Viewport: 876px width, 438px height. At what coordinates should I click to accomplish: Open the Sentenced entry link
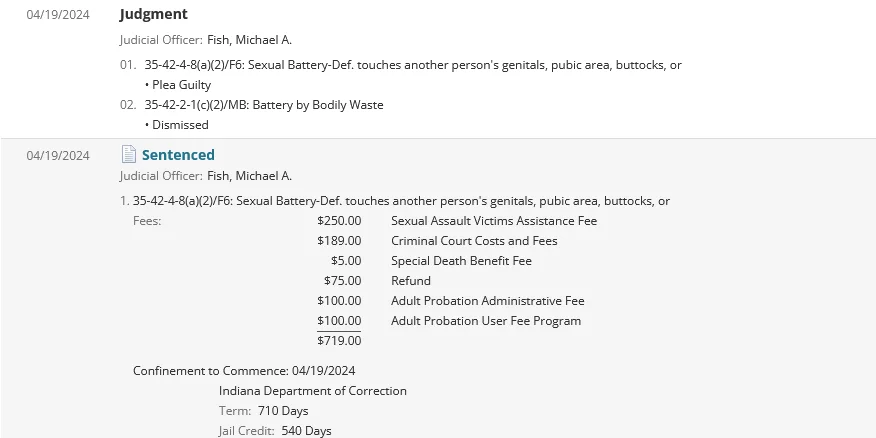pyautogui.click(x=178, y=155)
